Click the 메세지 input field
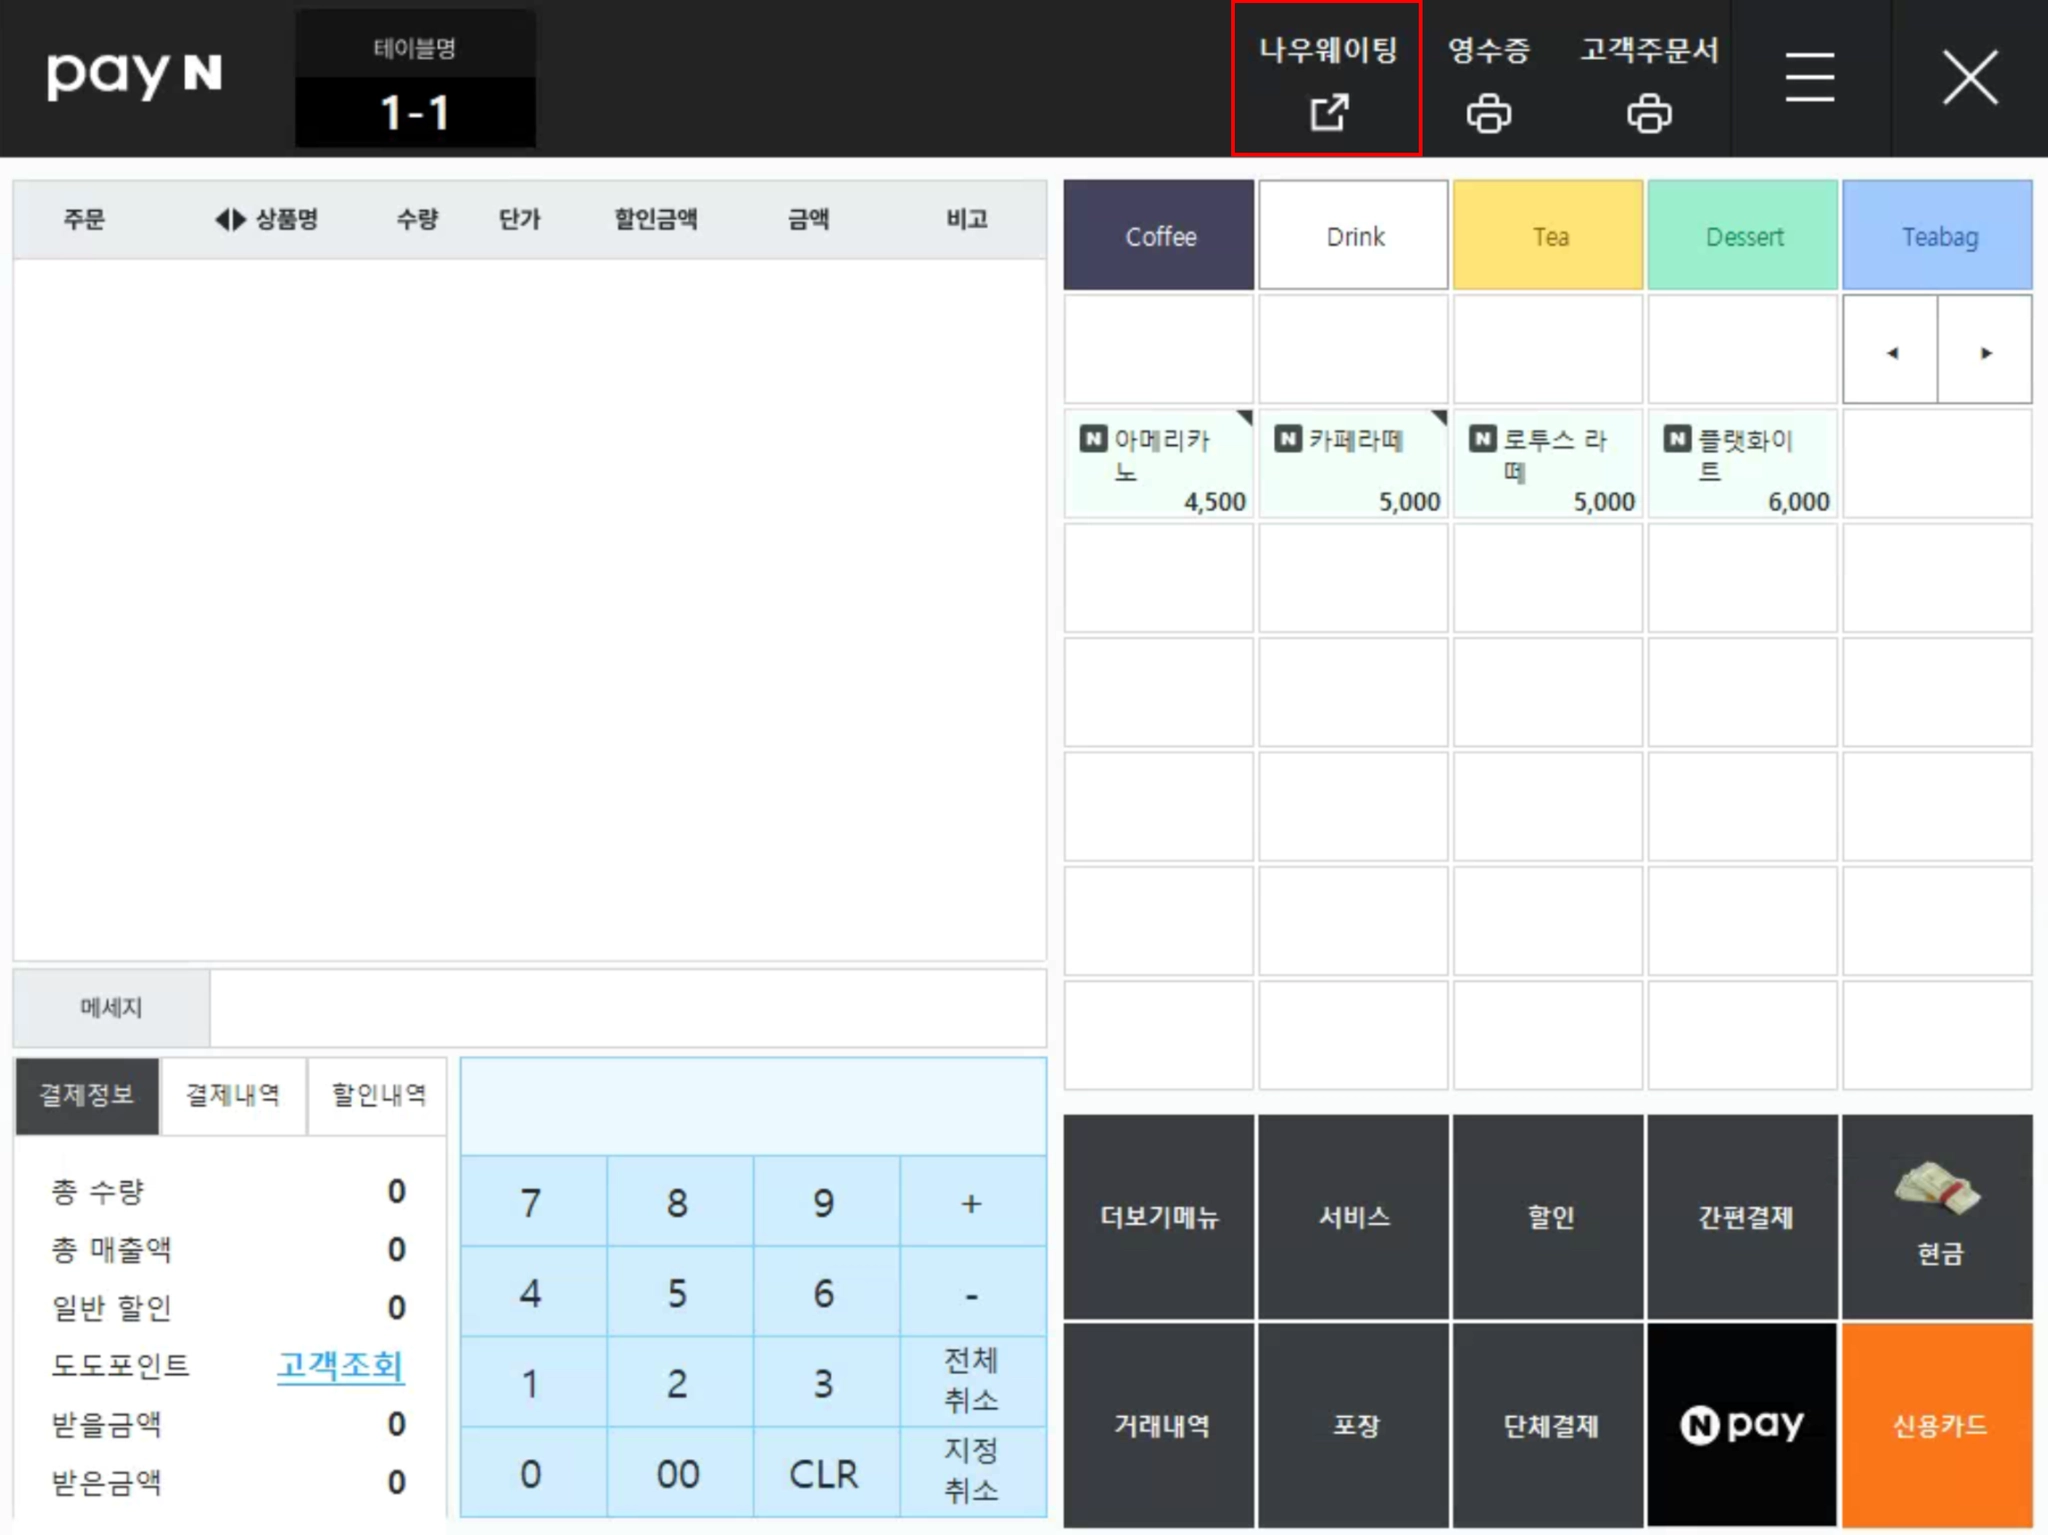The height and width of the screenshot is (1535, 2048). pyautogui.click(x=627, y=1008)
